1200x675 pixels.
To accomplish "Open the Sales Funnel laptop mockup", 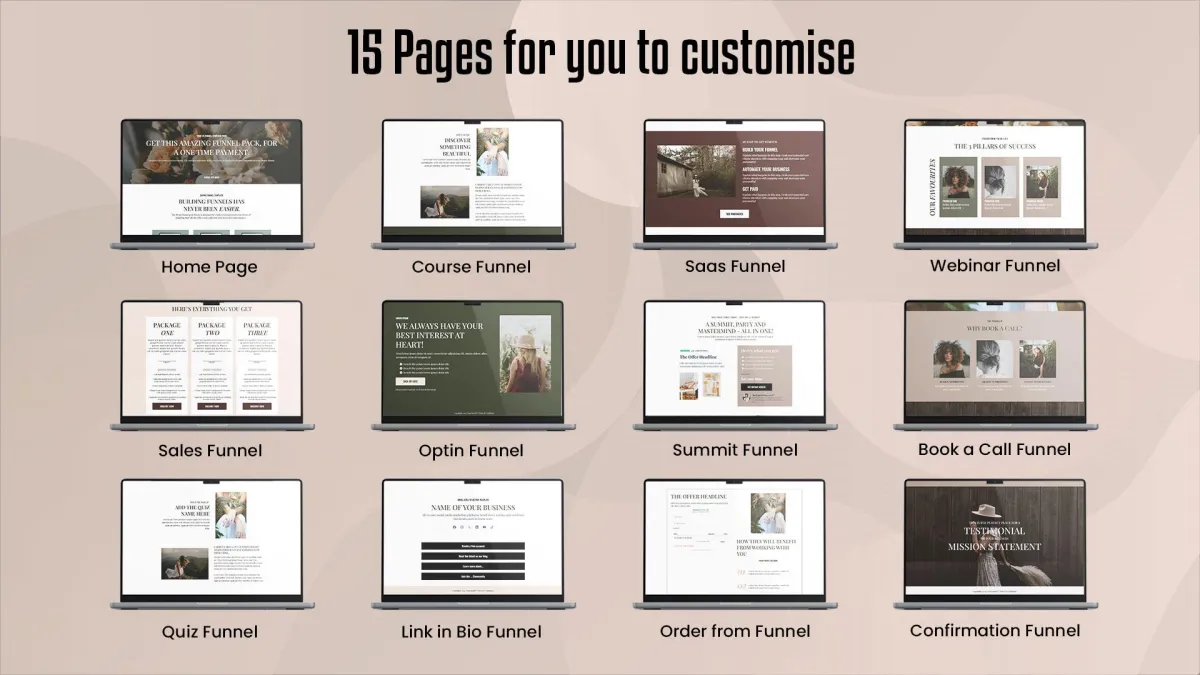I will 211,366.
